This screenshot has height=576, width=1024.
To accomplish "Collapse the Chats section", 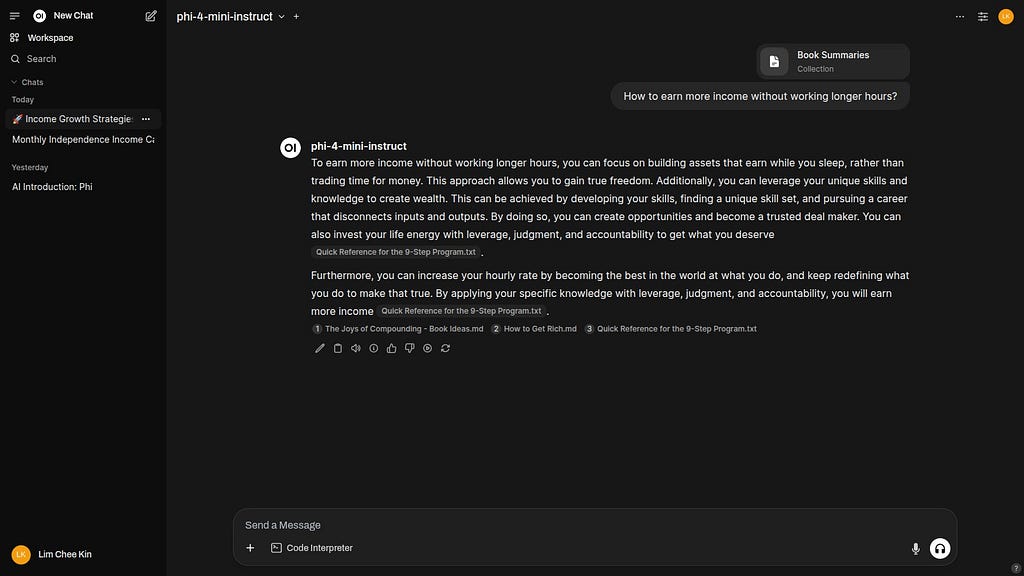I will [x=27, y=82].
